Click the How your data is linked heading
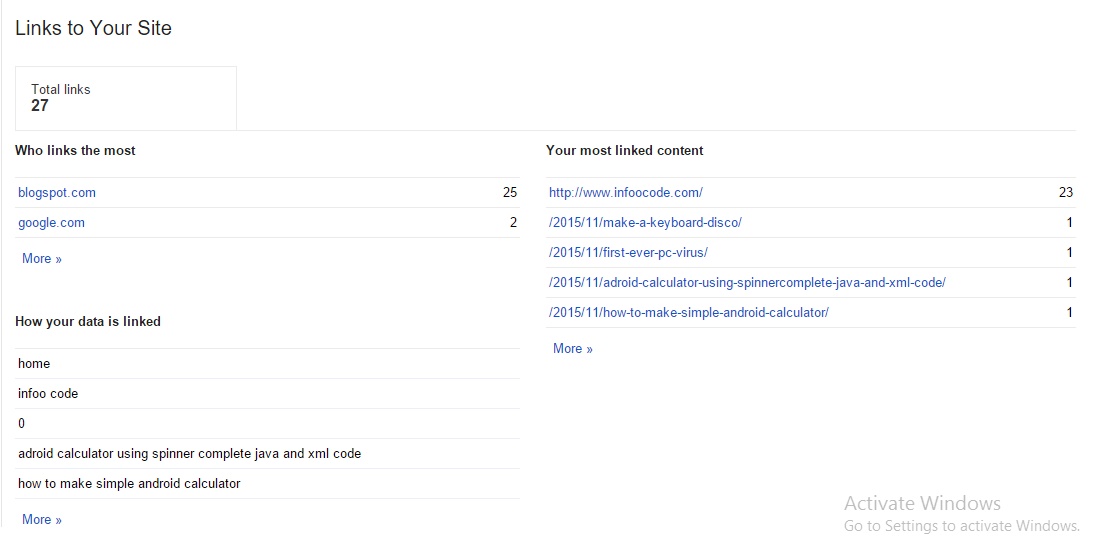The width and height of the screenshot is (1104, 544). click(88, 322)
